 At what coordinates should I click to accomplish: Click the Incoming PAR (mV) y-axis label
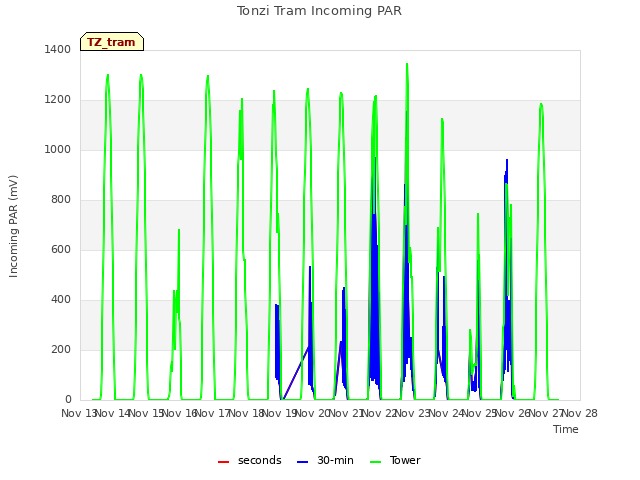point(13,226)
